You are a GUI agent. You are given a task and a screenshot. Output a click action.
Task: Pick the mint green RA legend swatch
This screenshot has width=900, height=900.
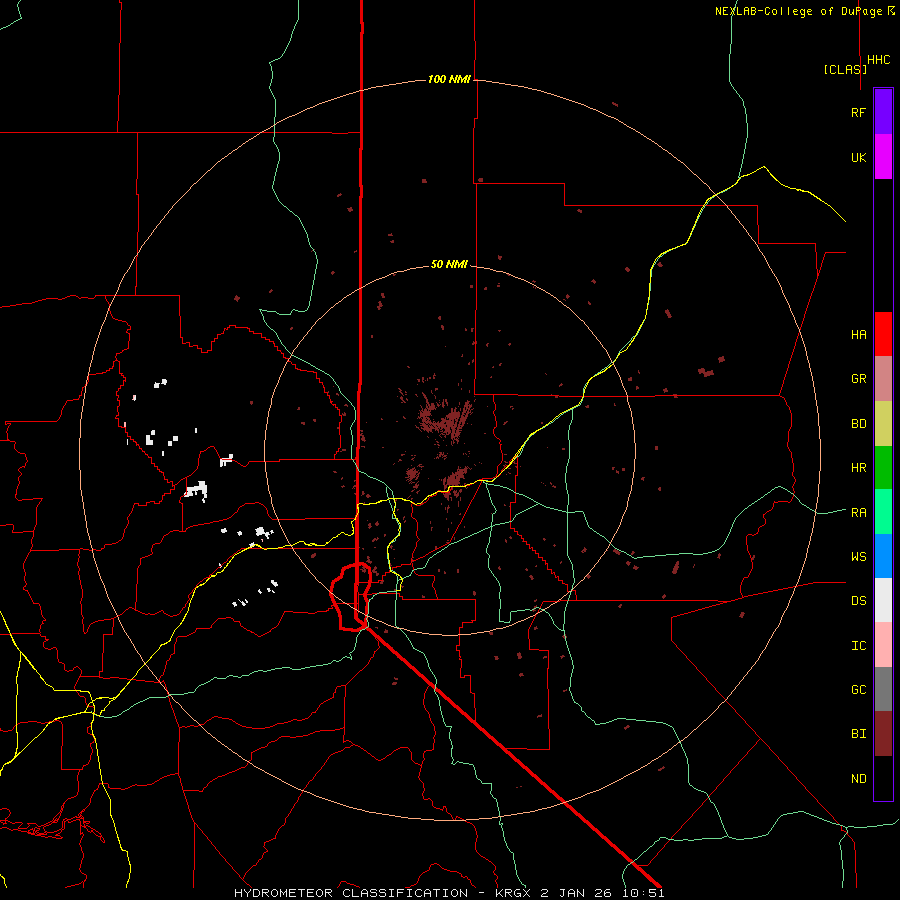coord(883,512)
